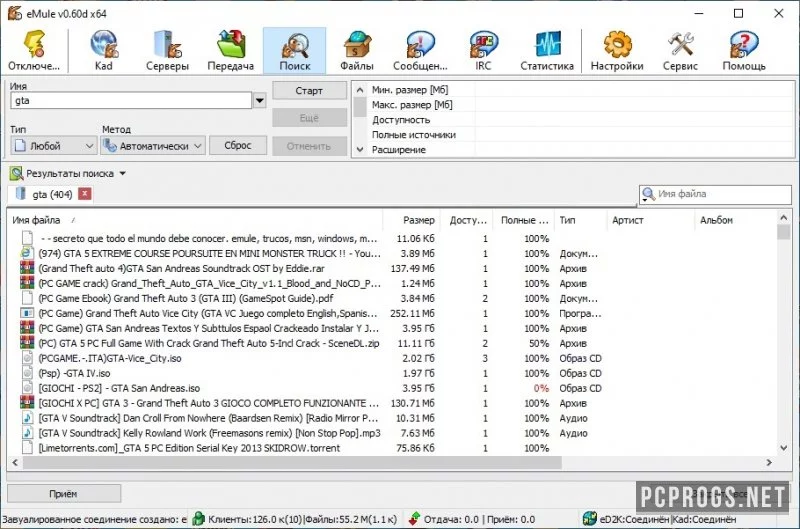This screenshot has width=800, height=529.
Task: Click the upload/download arrows icon in the status bar
Action: (414, 519)
